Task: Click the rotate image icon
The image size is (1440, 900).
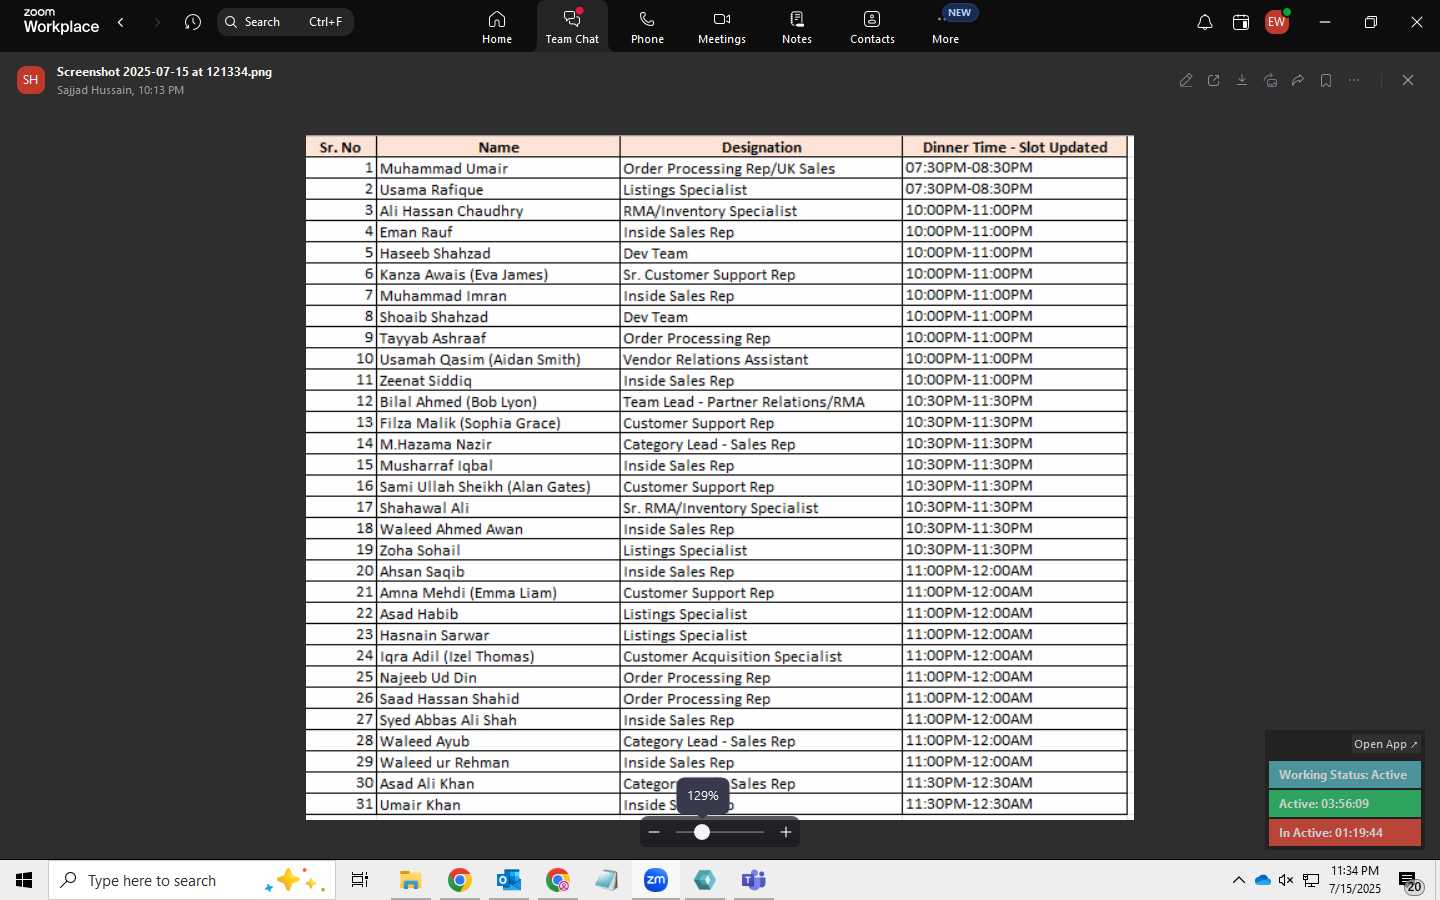Action: click(x=1270, y=81)
